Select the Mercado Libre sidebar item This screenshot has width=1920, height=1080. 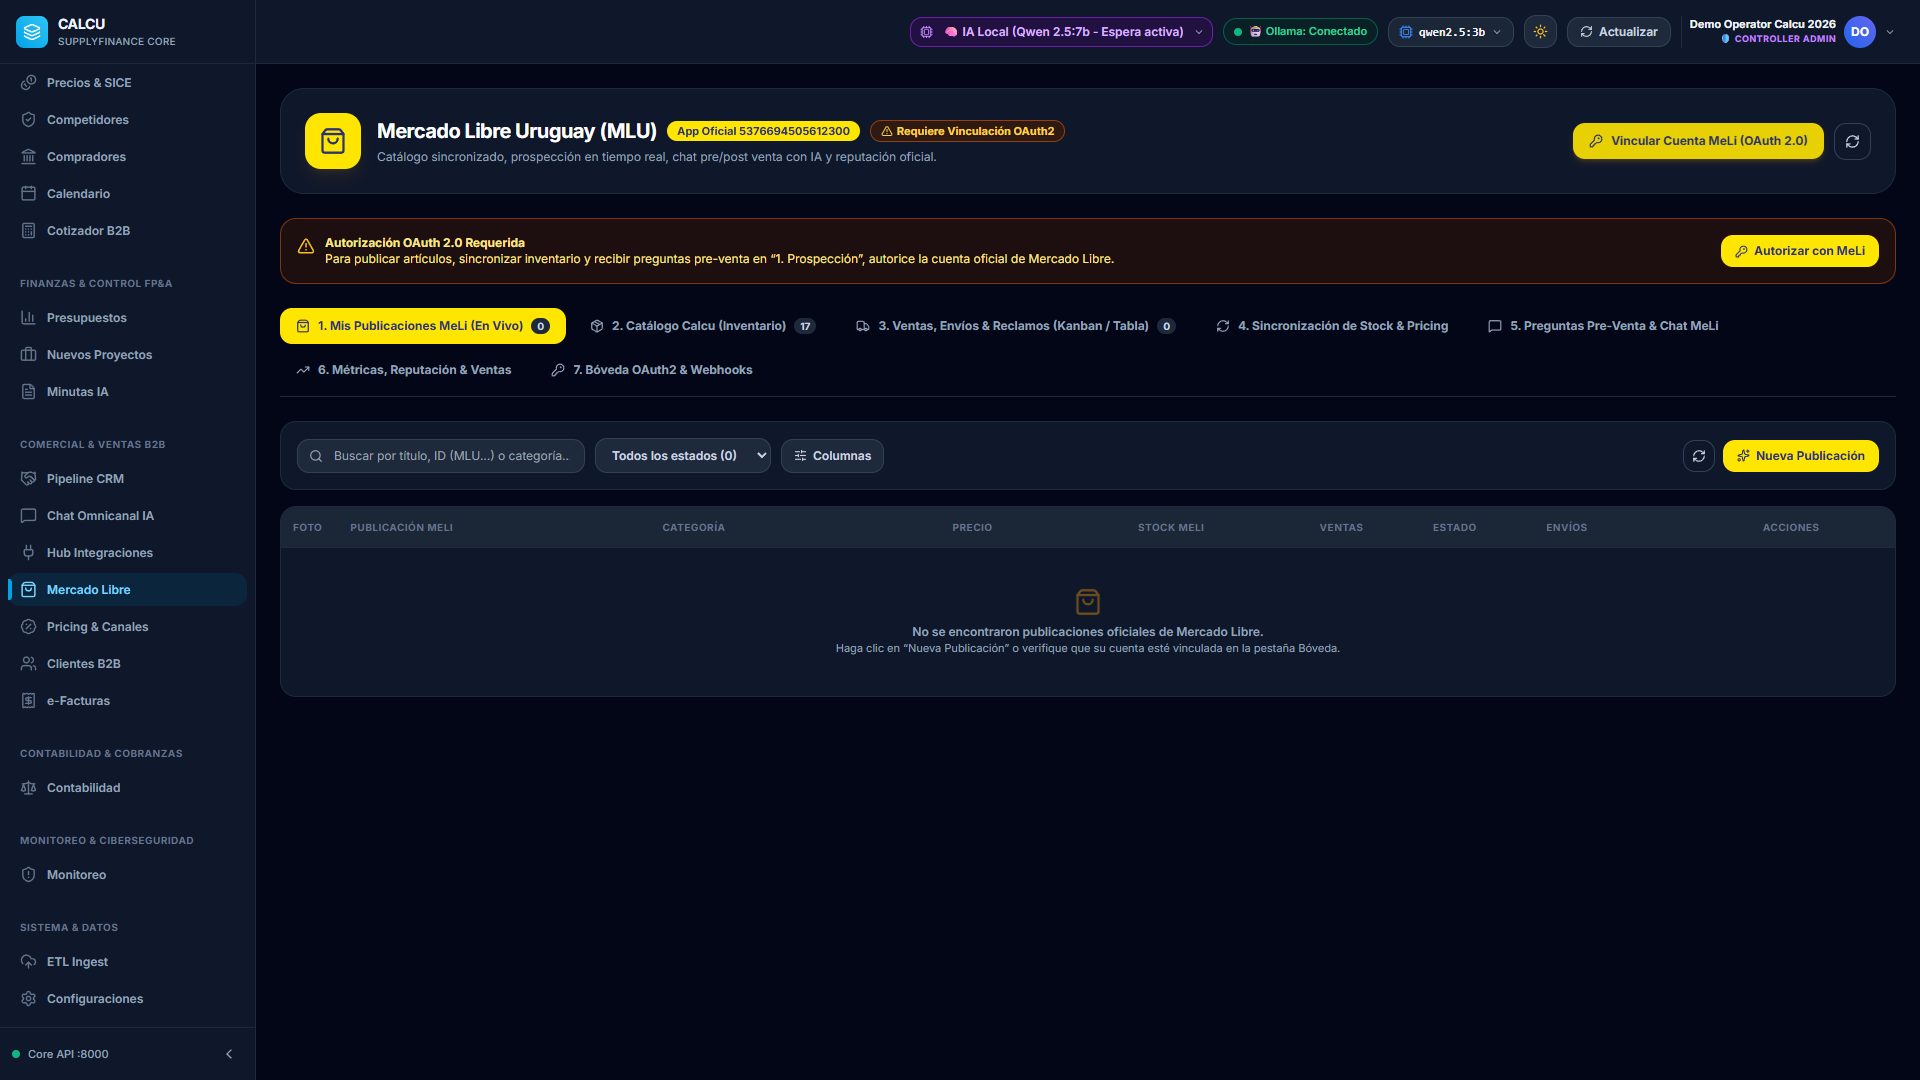tap(127, 590)
